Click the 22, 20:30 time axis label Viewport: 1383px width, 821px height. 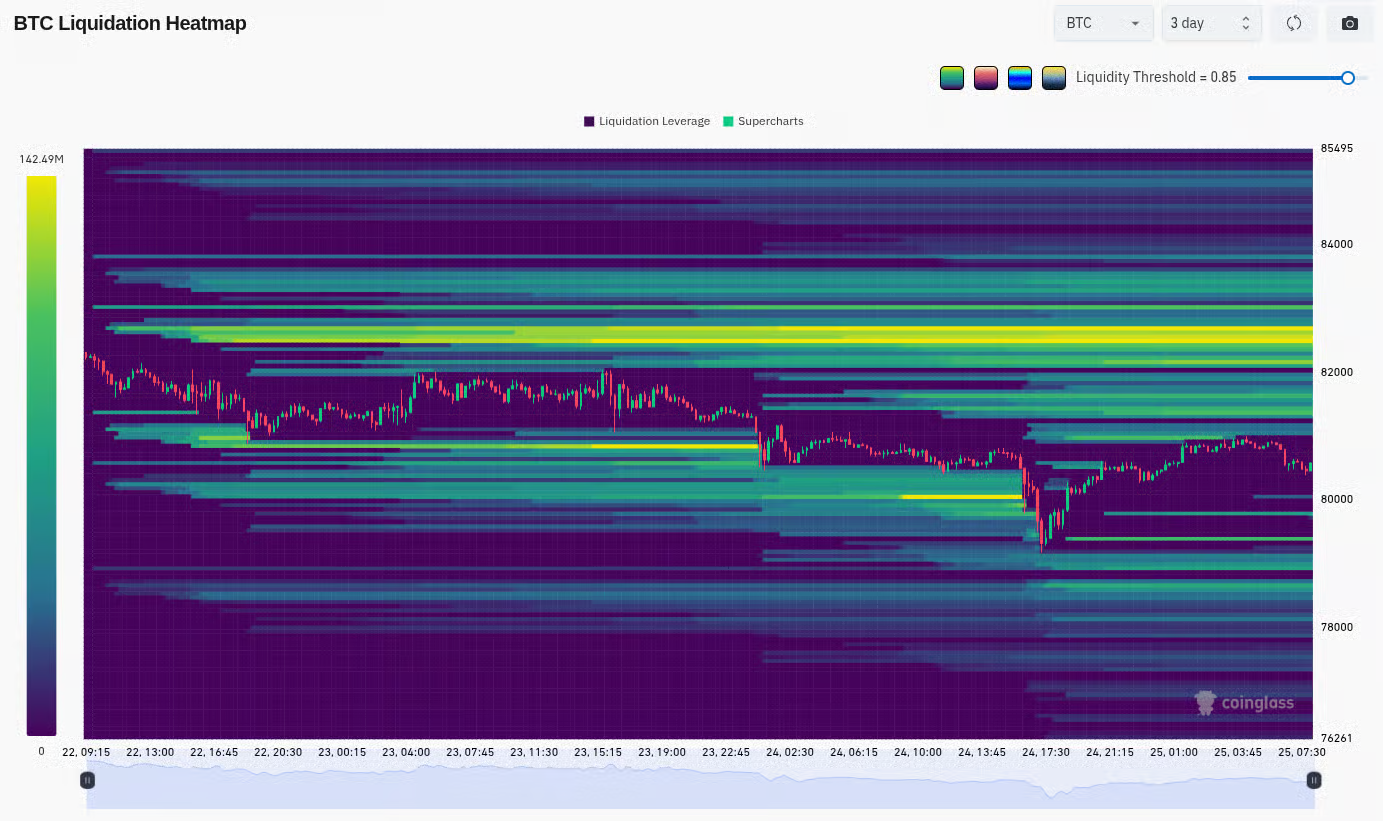pos(277,752)
